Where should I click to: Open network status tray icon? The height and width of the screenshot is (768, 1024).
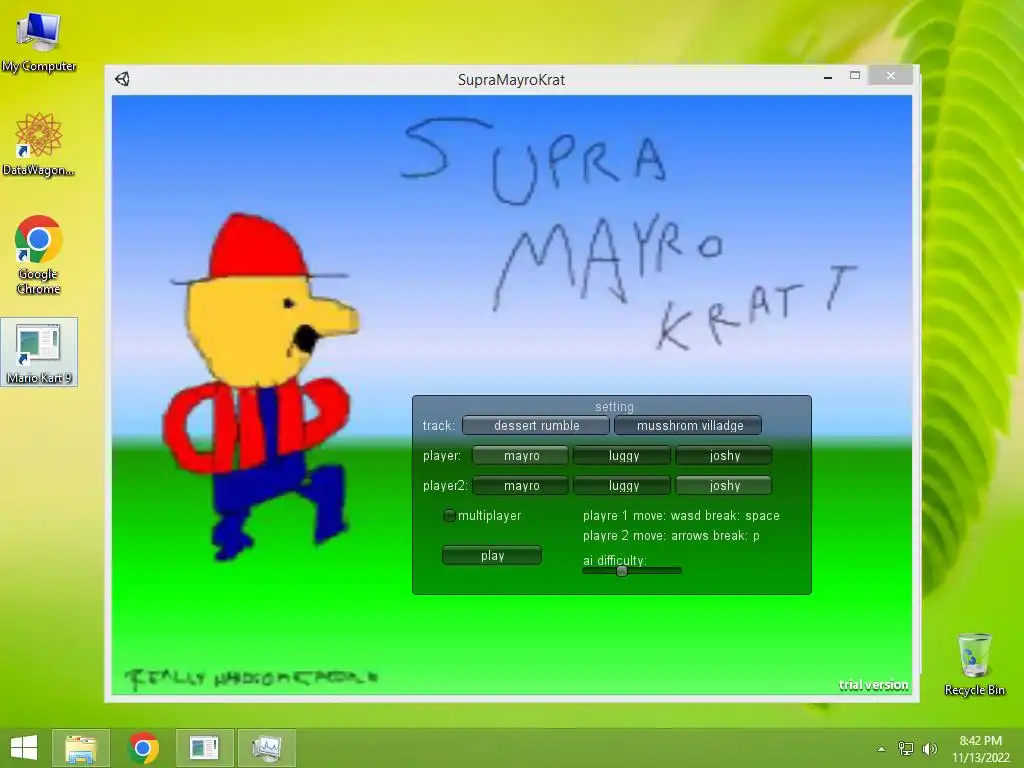906,749
